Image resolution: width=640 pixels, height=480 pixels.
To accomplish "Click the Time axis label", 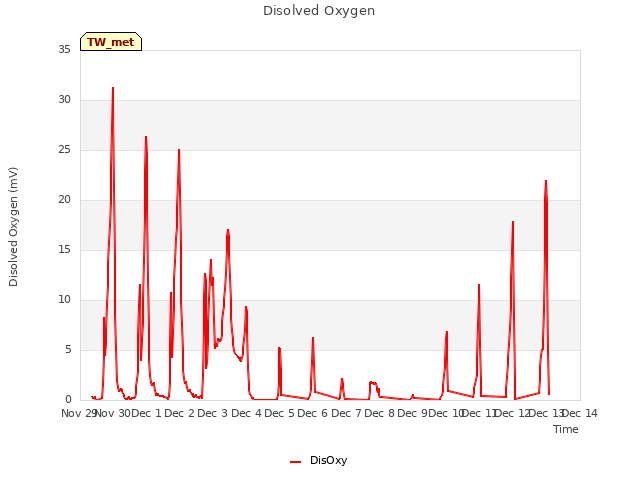I will tap(566, 429).
